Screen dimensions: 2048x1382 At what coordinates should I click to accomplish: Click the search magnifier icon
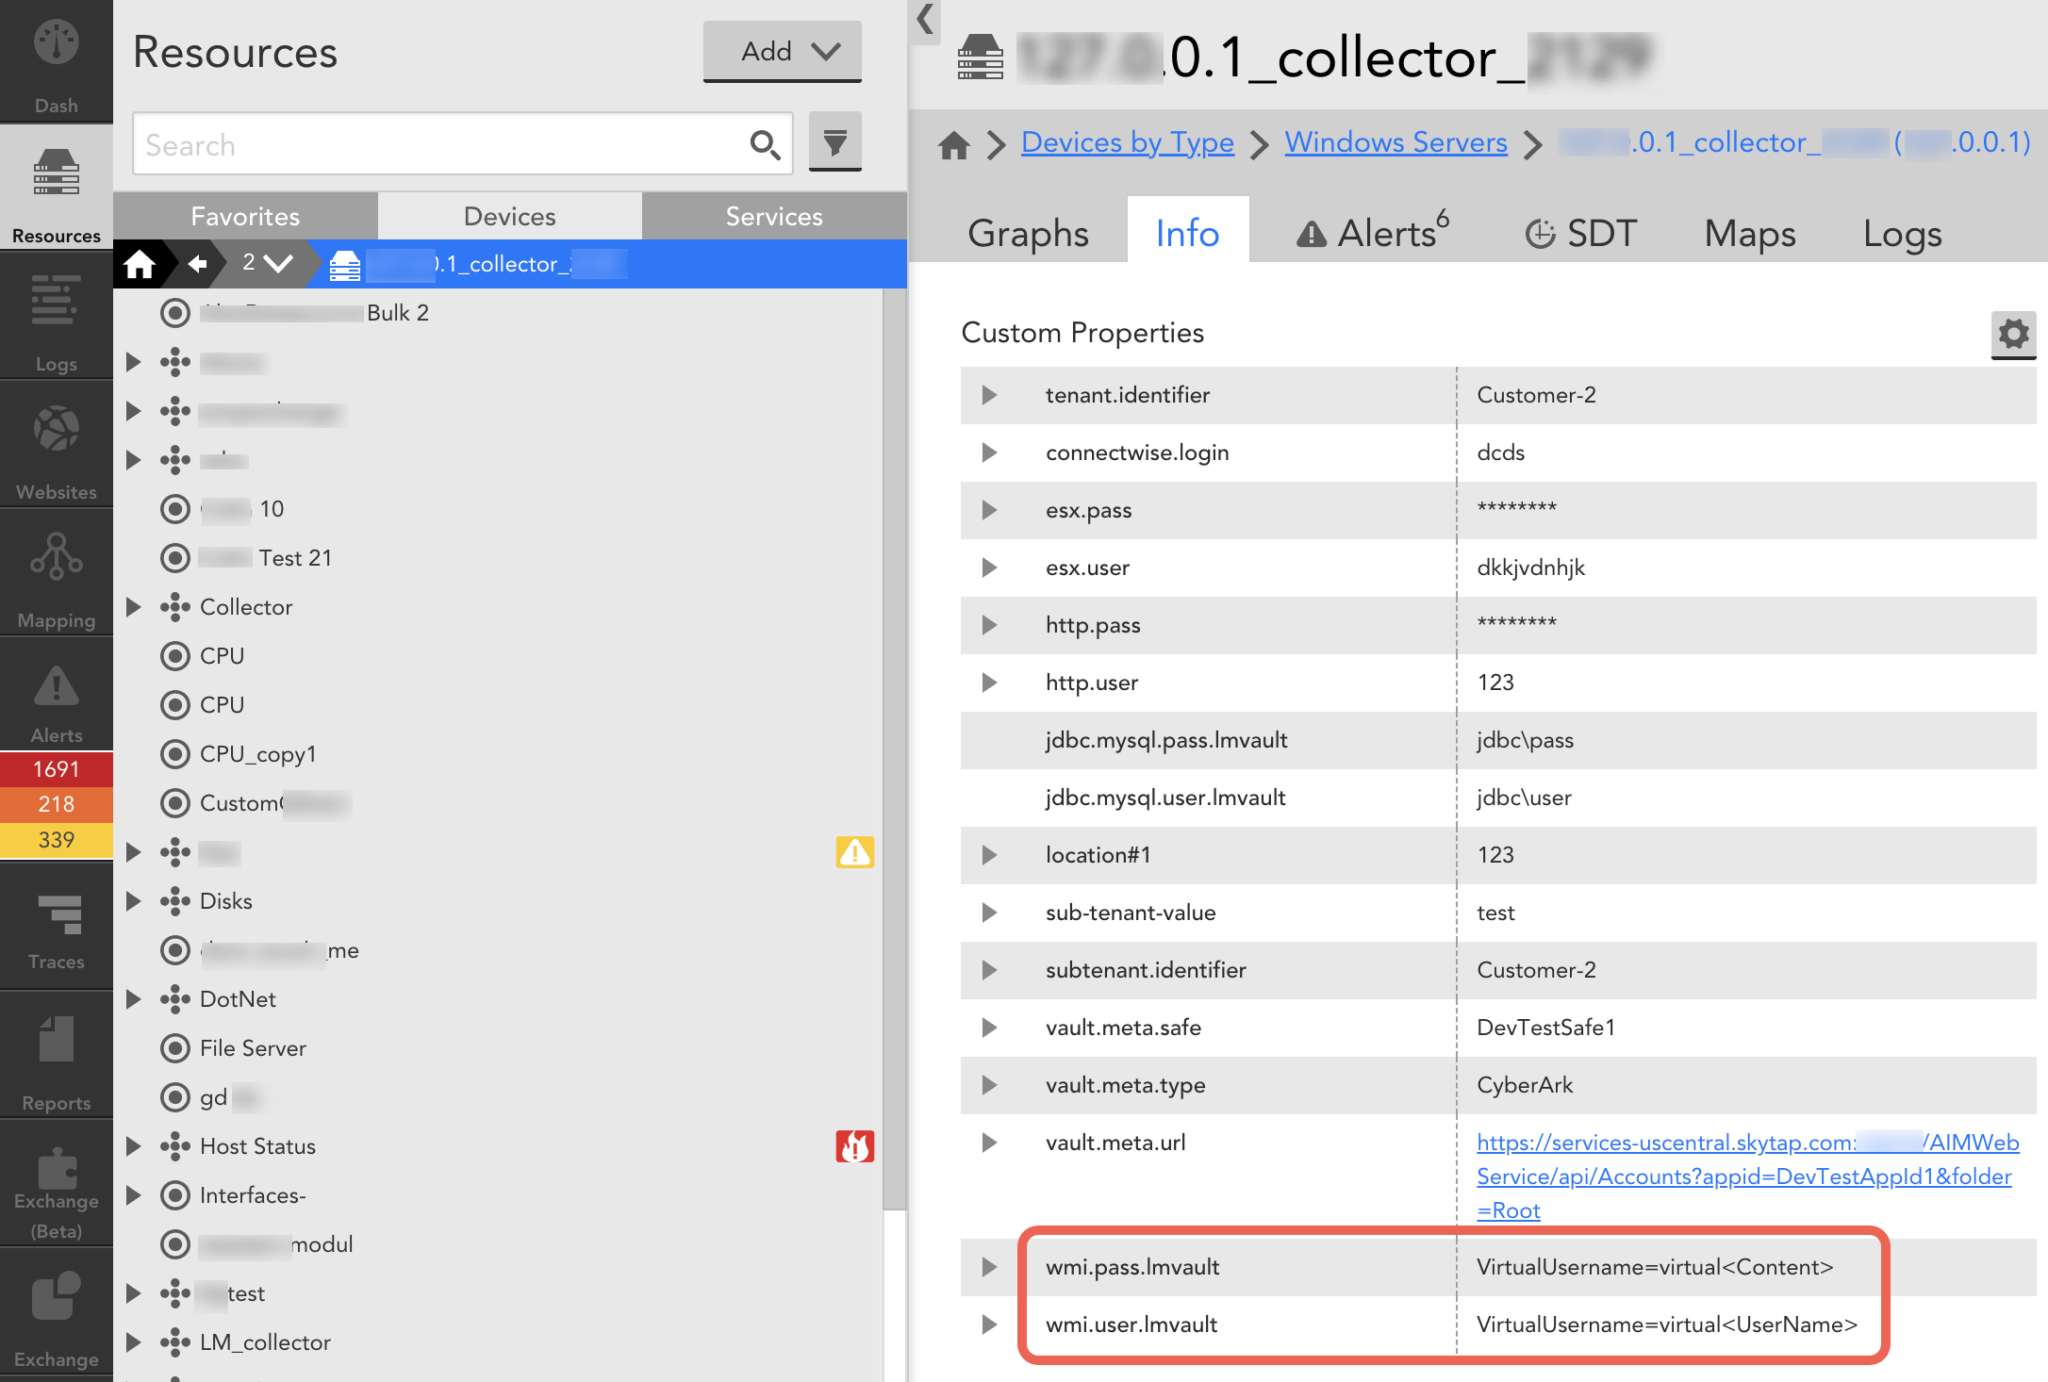pos(765,145)
